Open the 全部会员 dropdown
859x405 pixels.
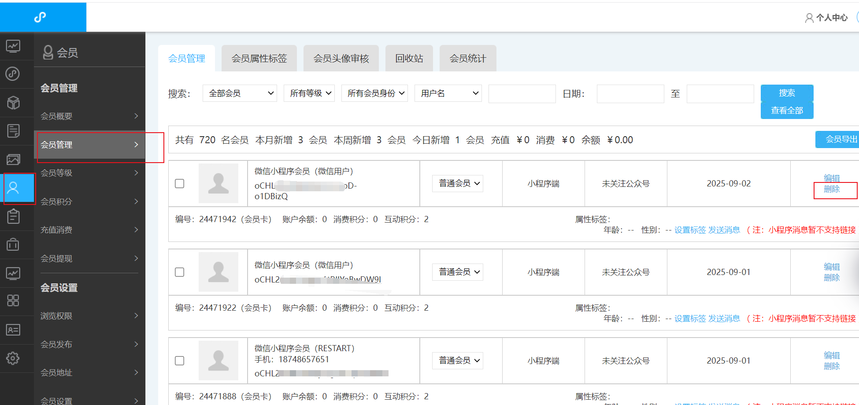240,93
